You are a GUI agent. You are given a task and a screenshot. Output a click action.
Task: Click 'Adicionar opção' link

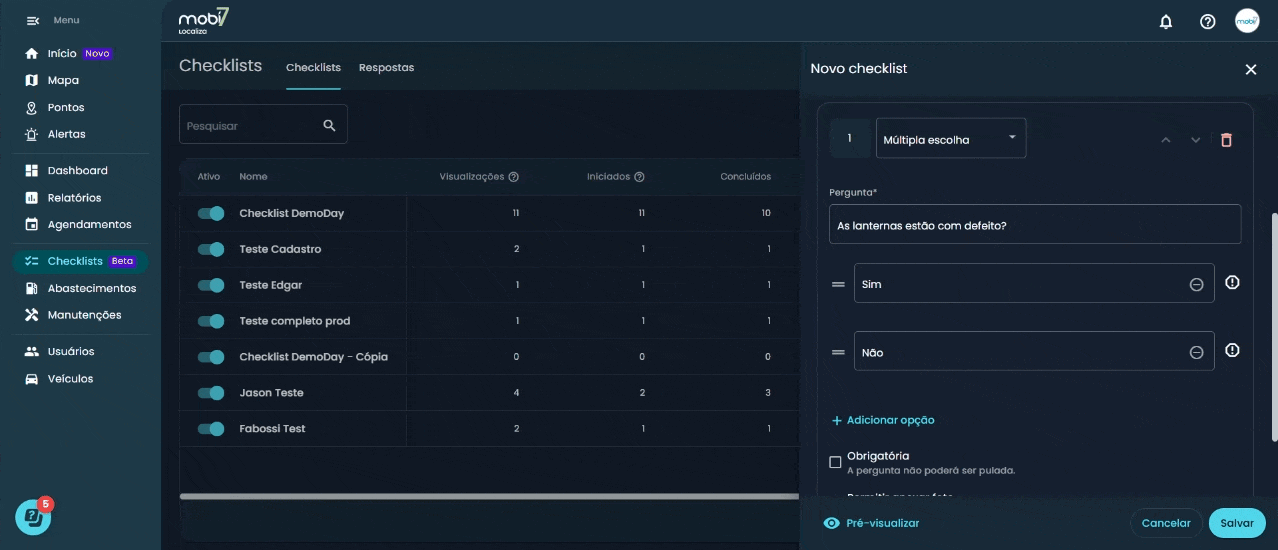click(x=883, y=420)
